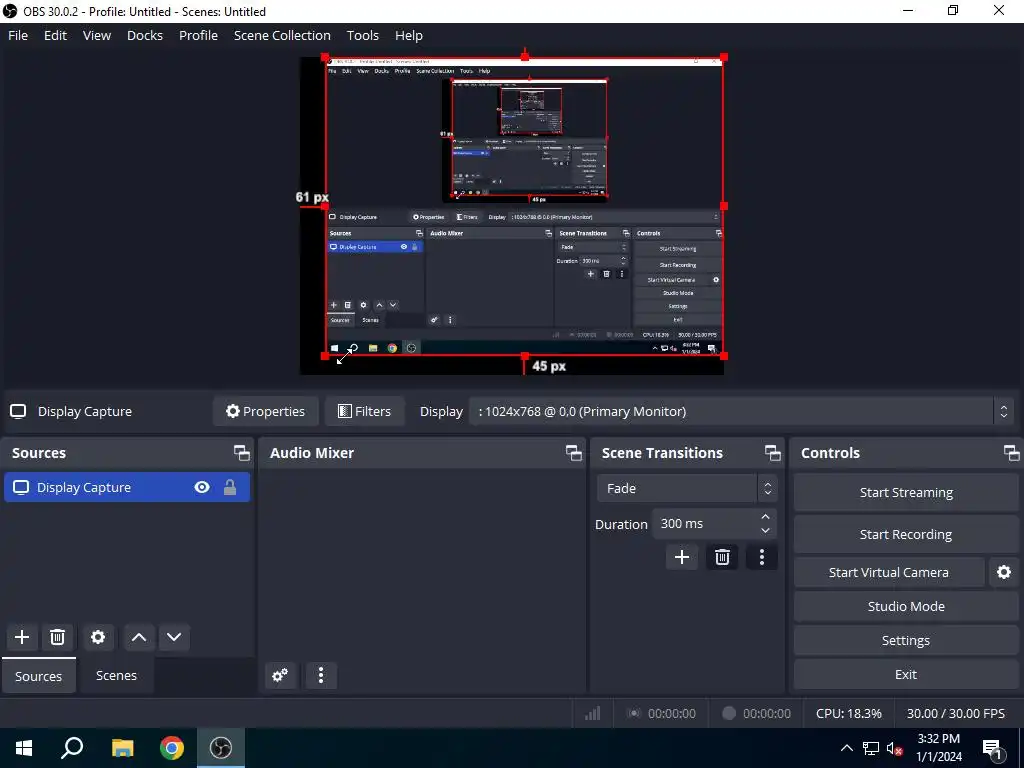Show hidden system tray icons
1024x768 pixels.
click(x=846, y=748)
